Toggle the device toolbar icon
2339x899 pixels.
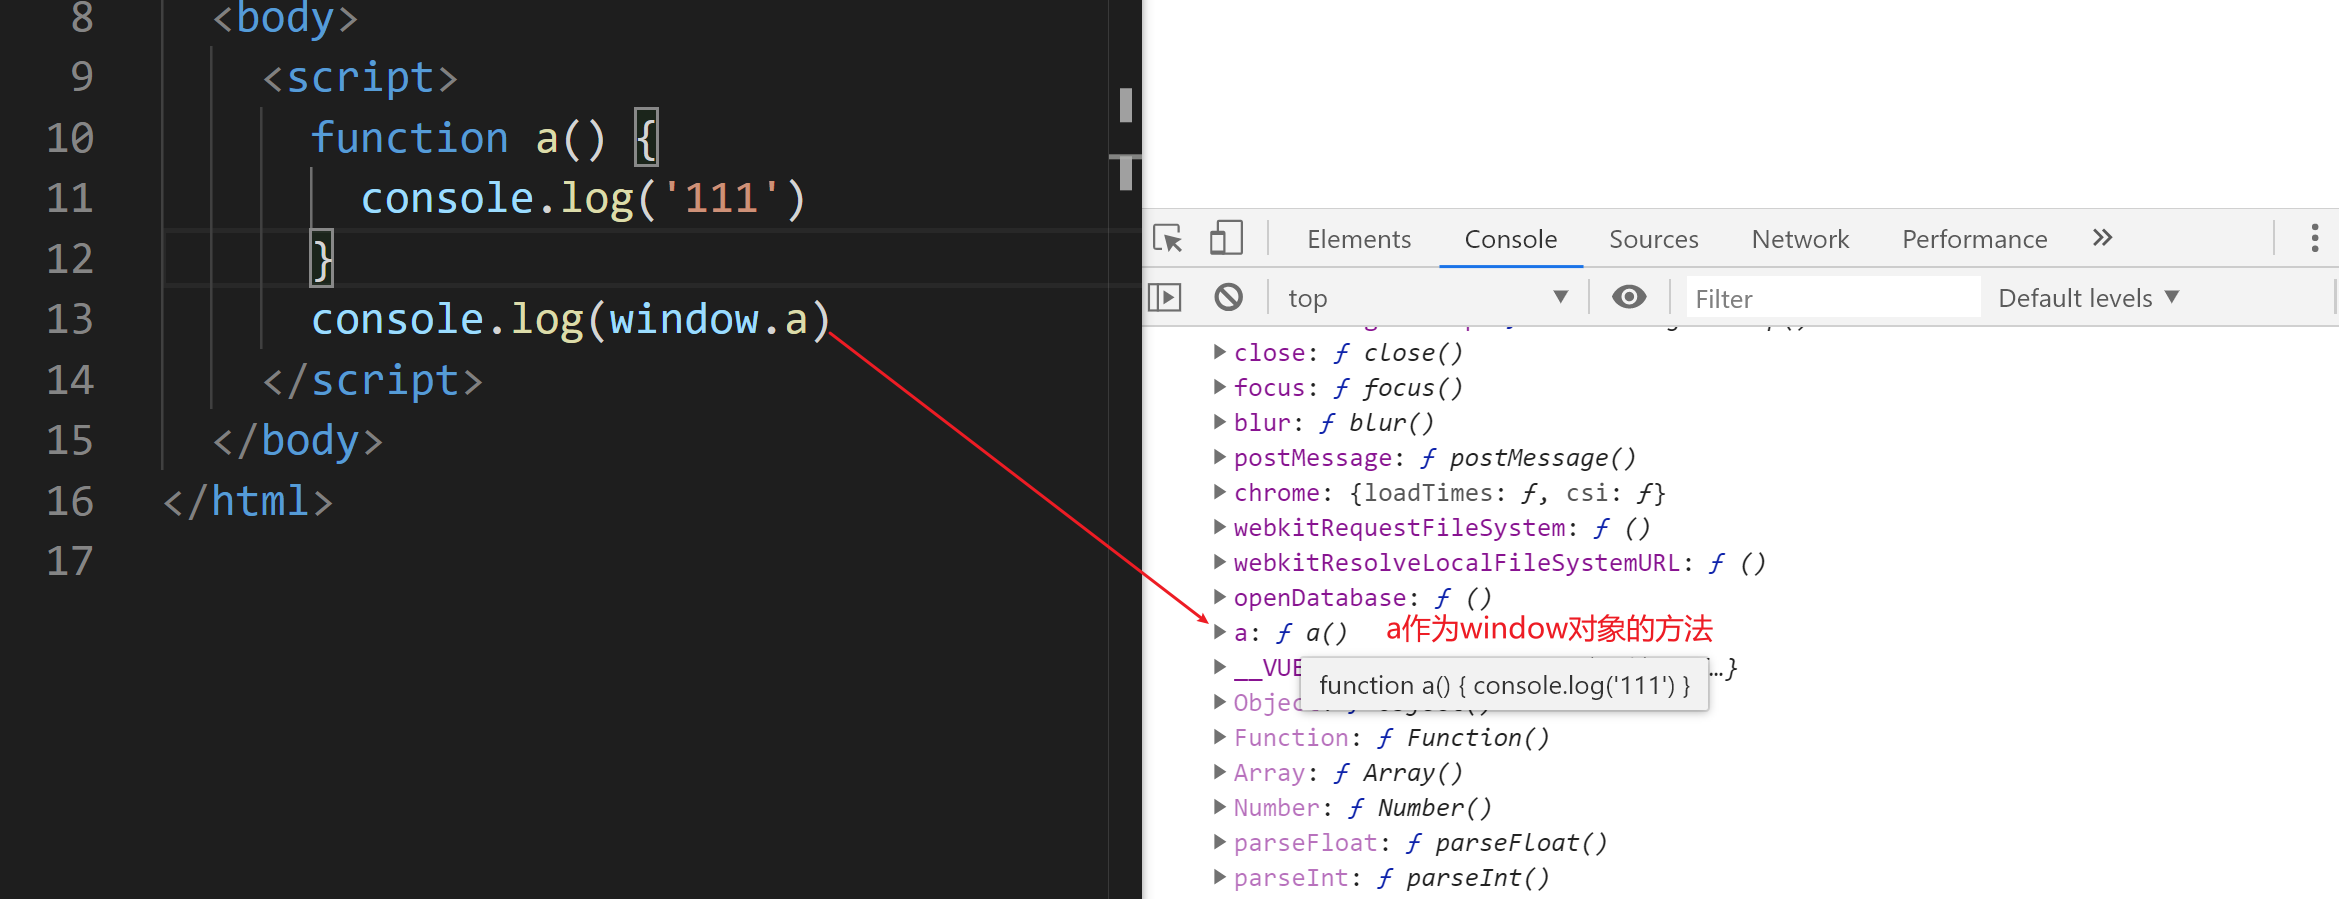pyautogui.click(x=1226, y=239)
